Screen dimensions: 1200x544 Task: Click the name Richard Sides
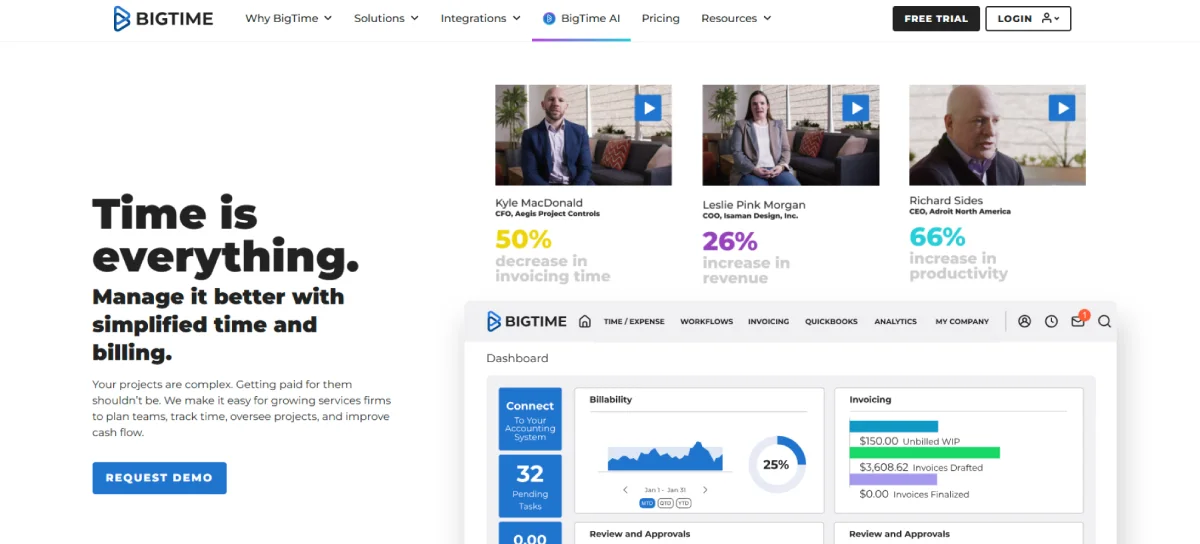(945, 201)
